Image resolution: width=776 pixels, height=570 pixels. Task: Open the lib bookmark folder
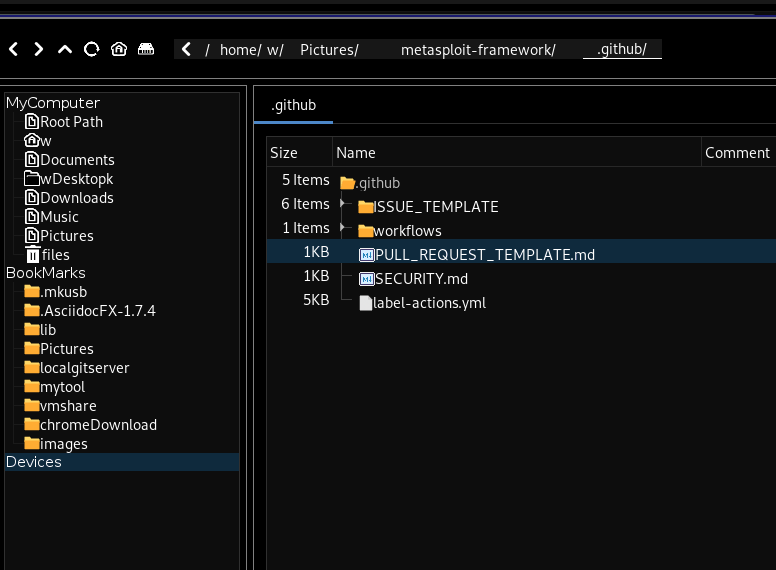pyautogui.click(x=48, y=330)
